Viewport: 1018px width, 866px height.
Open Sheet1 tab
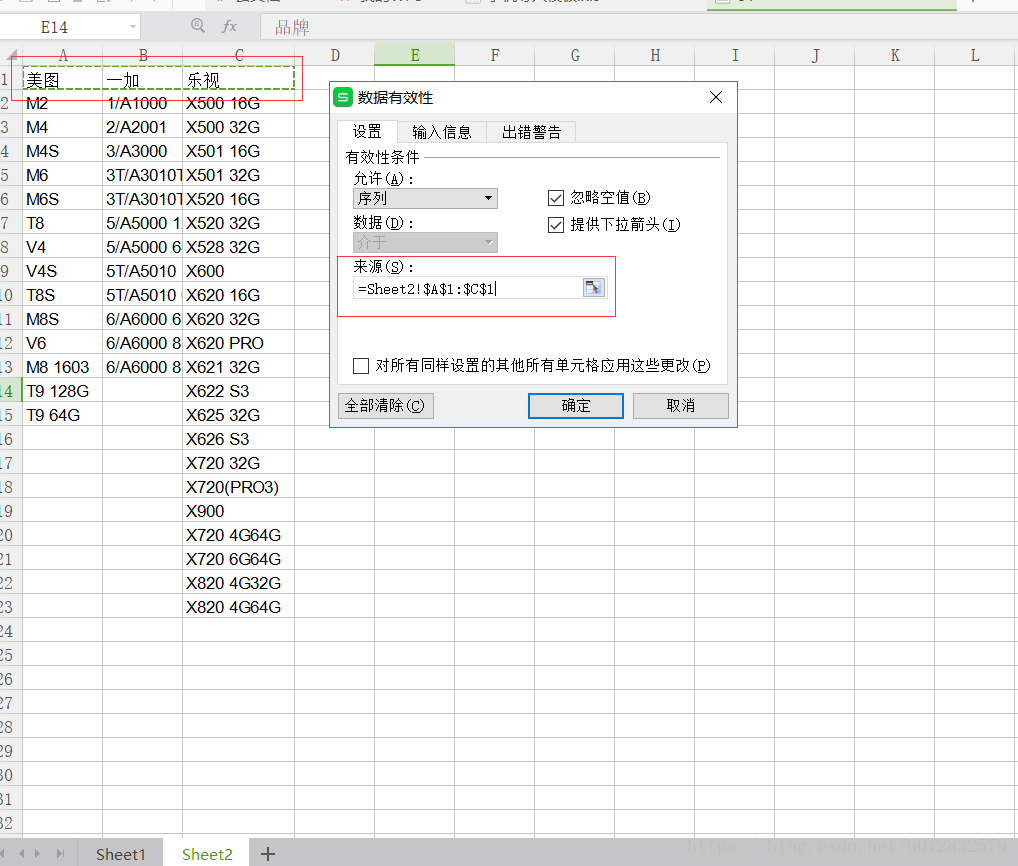tap(121, 854)
